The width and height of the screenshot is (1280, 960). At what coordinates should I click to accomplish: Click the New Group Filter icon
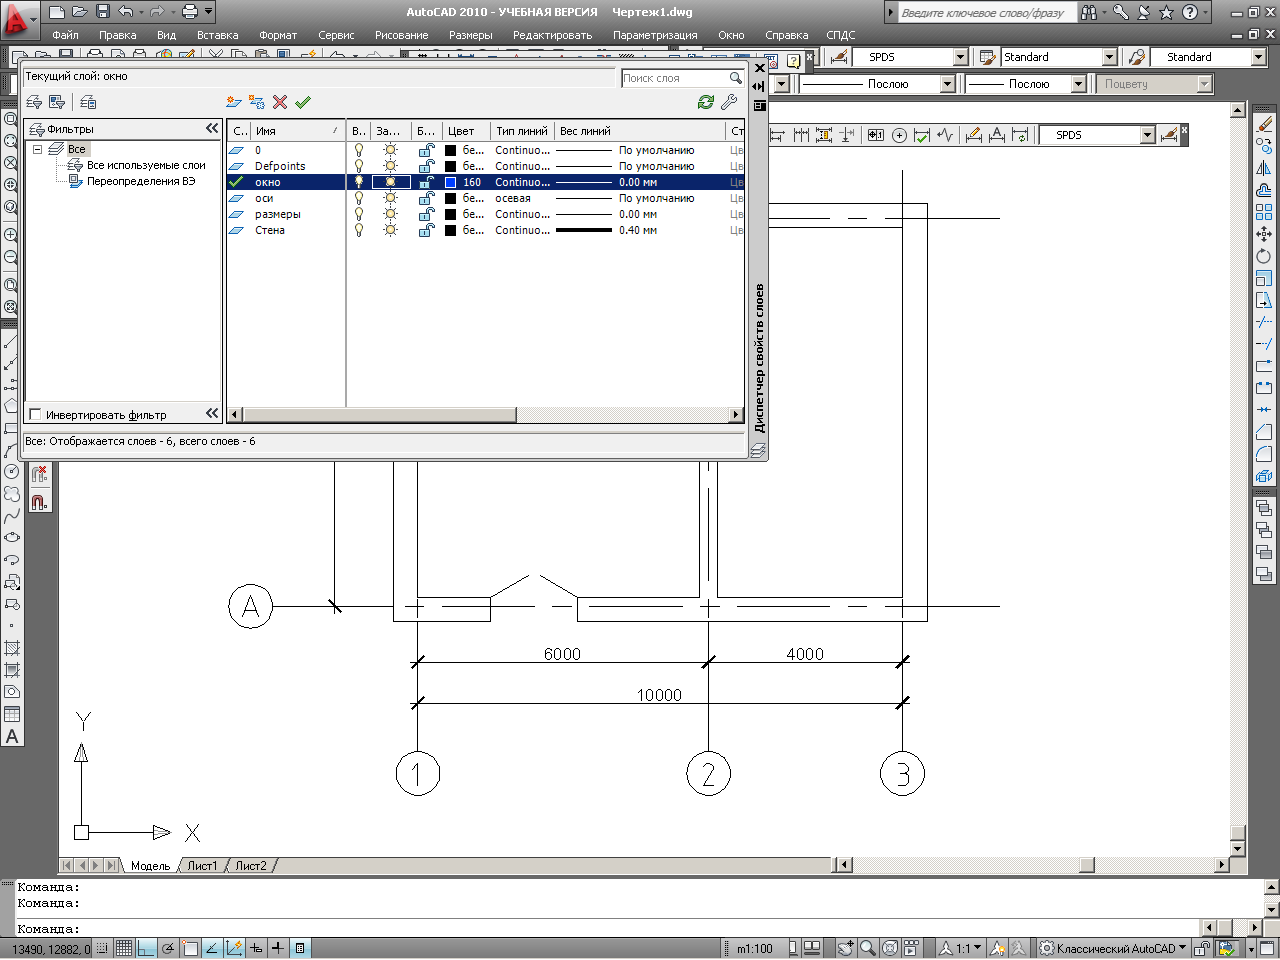[x=57, y=102]
